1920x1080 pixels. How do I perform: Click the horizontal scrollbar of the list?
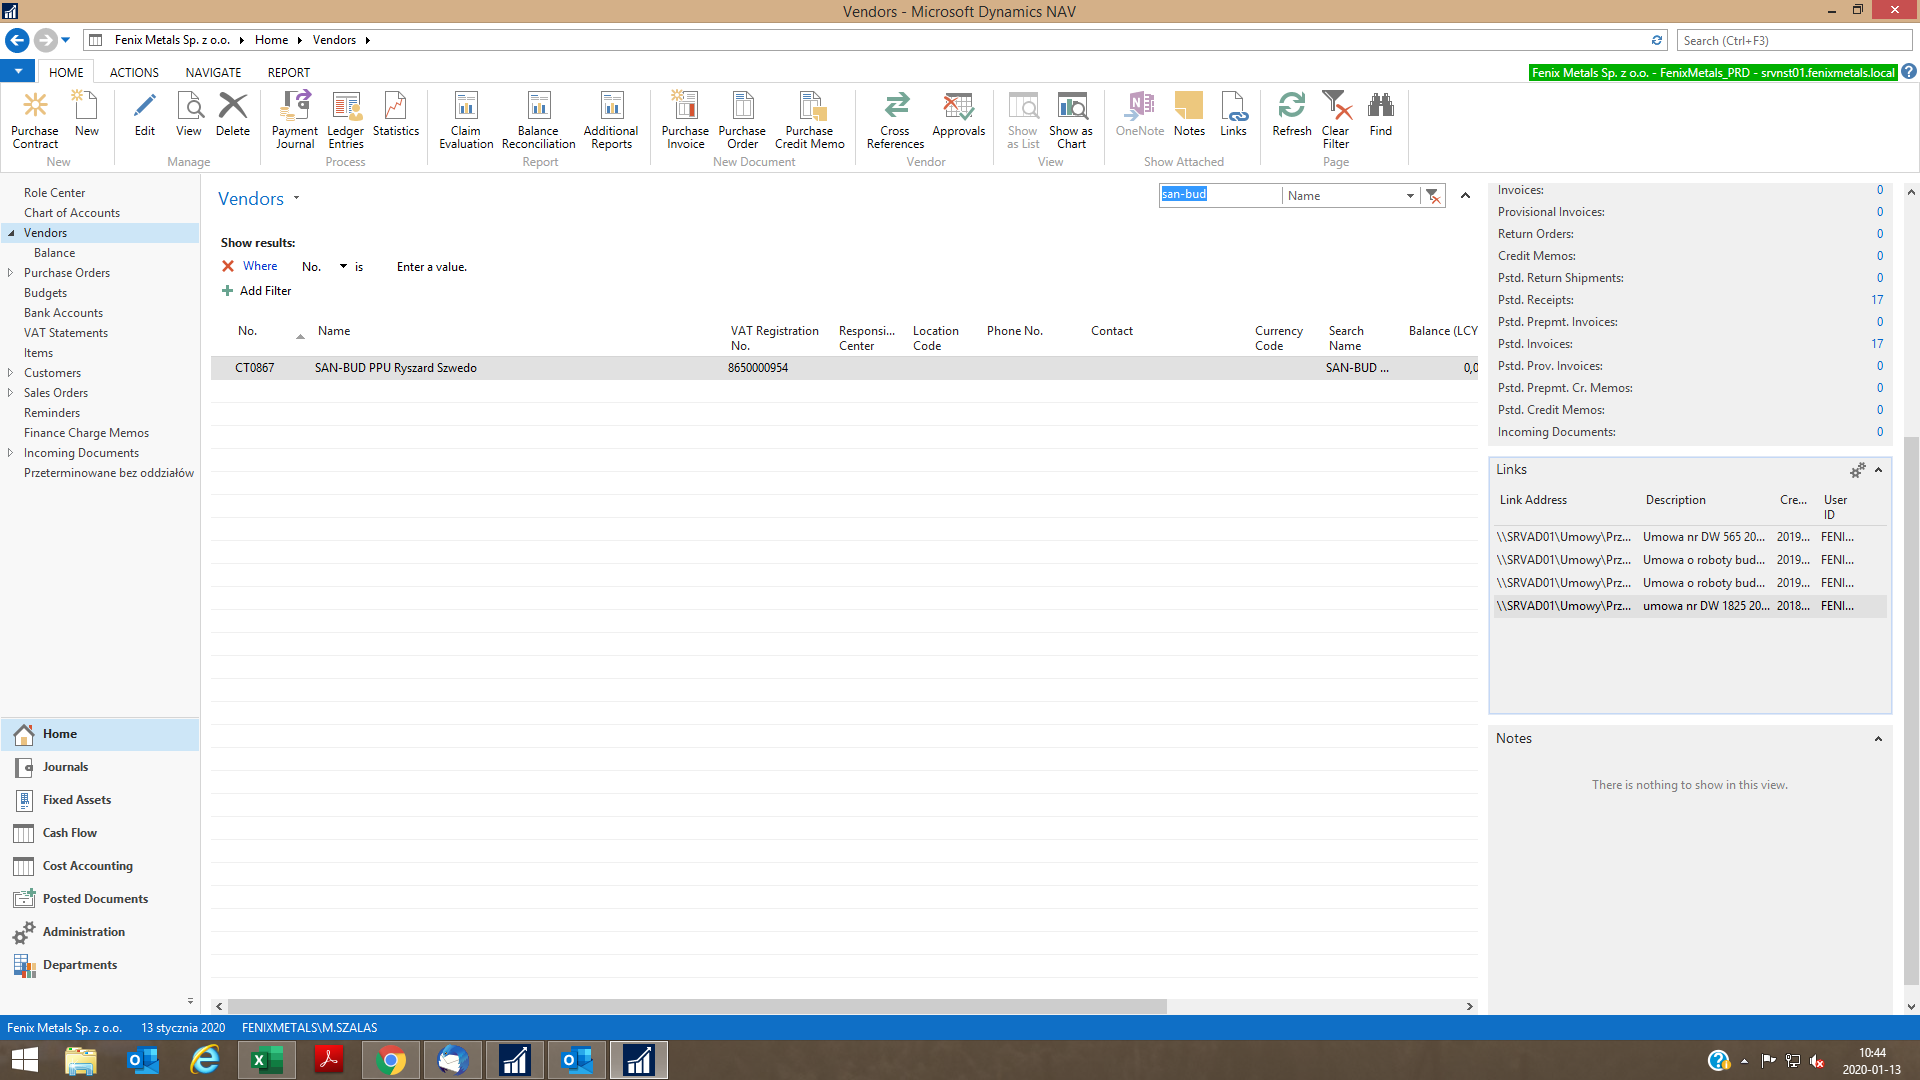[697, 1006]
